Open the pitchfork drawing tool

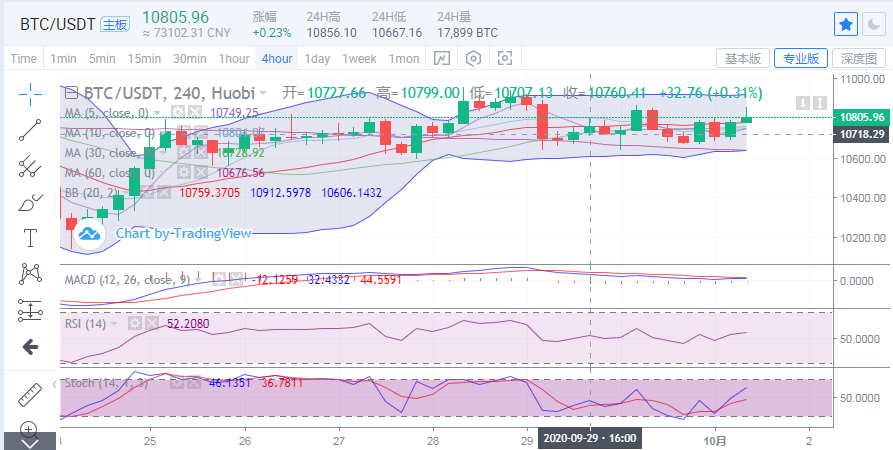point(30,166)
